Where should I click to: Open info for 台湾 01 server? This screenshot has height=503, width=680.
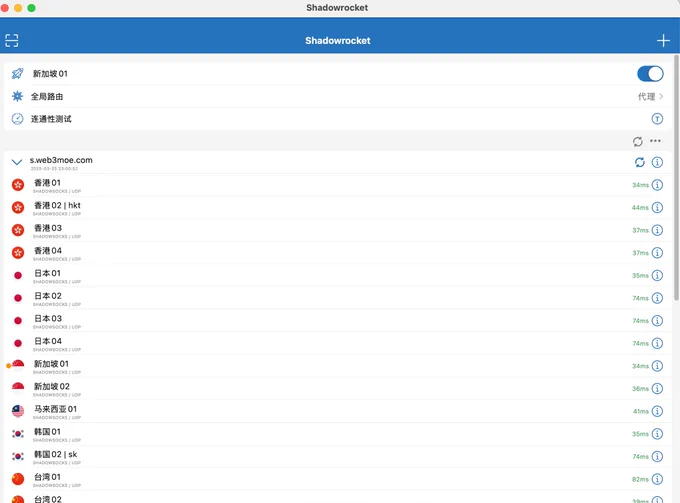click(657, 479)
